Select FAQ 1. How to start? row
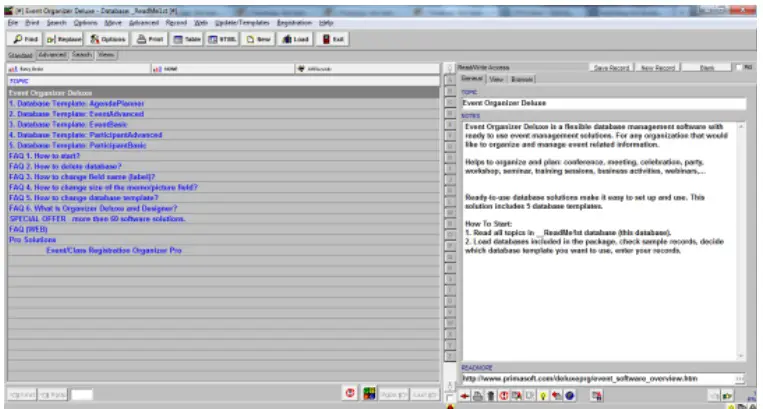The height and width of the screenshot is (409, 763). (223, 156)
